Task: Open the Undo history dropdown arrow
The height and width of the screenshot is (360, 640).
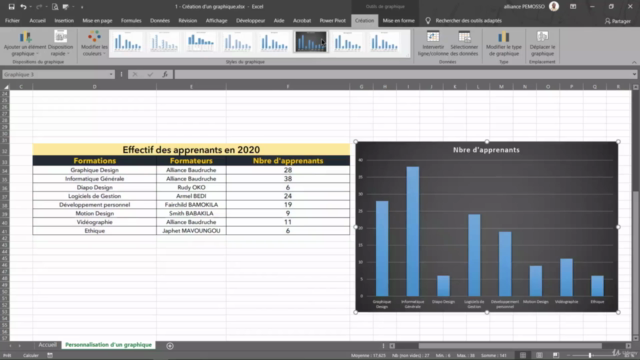Action: click(31, 7)
